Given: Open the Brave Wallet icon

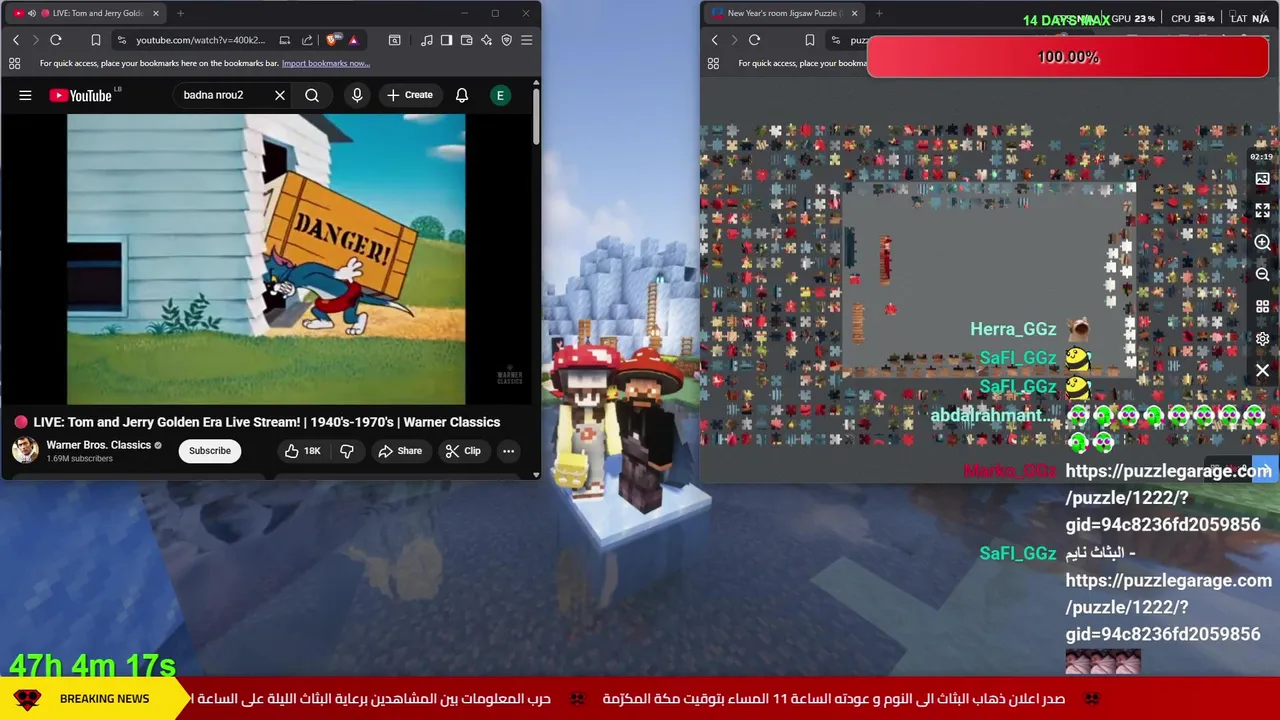Looking at the screenshot, I should 466,40.
